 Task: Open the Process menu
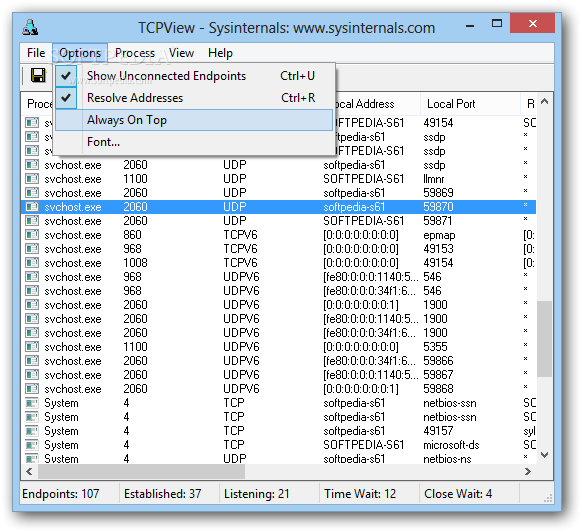coord(135,53)
